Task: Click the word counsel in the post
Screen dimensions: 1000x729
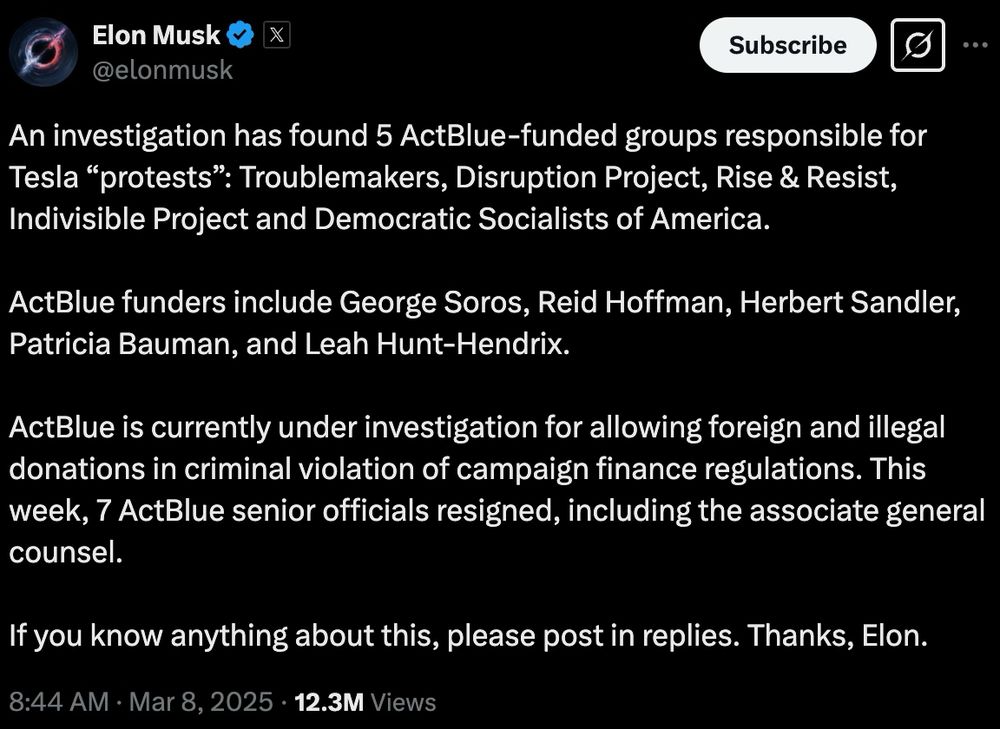Action: pos(65,553)
